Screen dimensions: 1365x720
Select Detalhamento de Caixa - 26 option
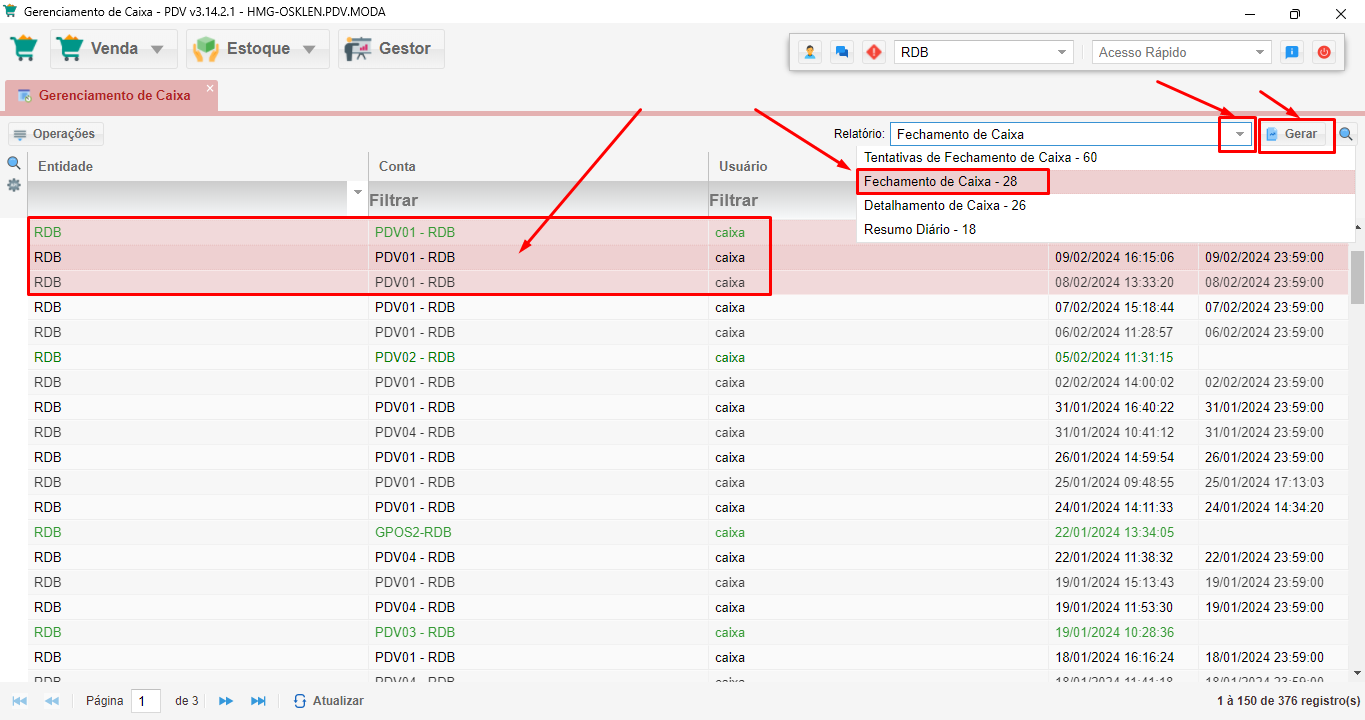[x=944, y=205]
